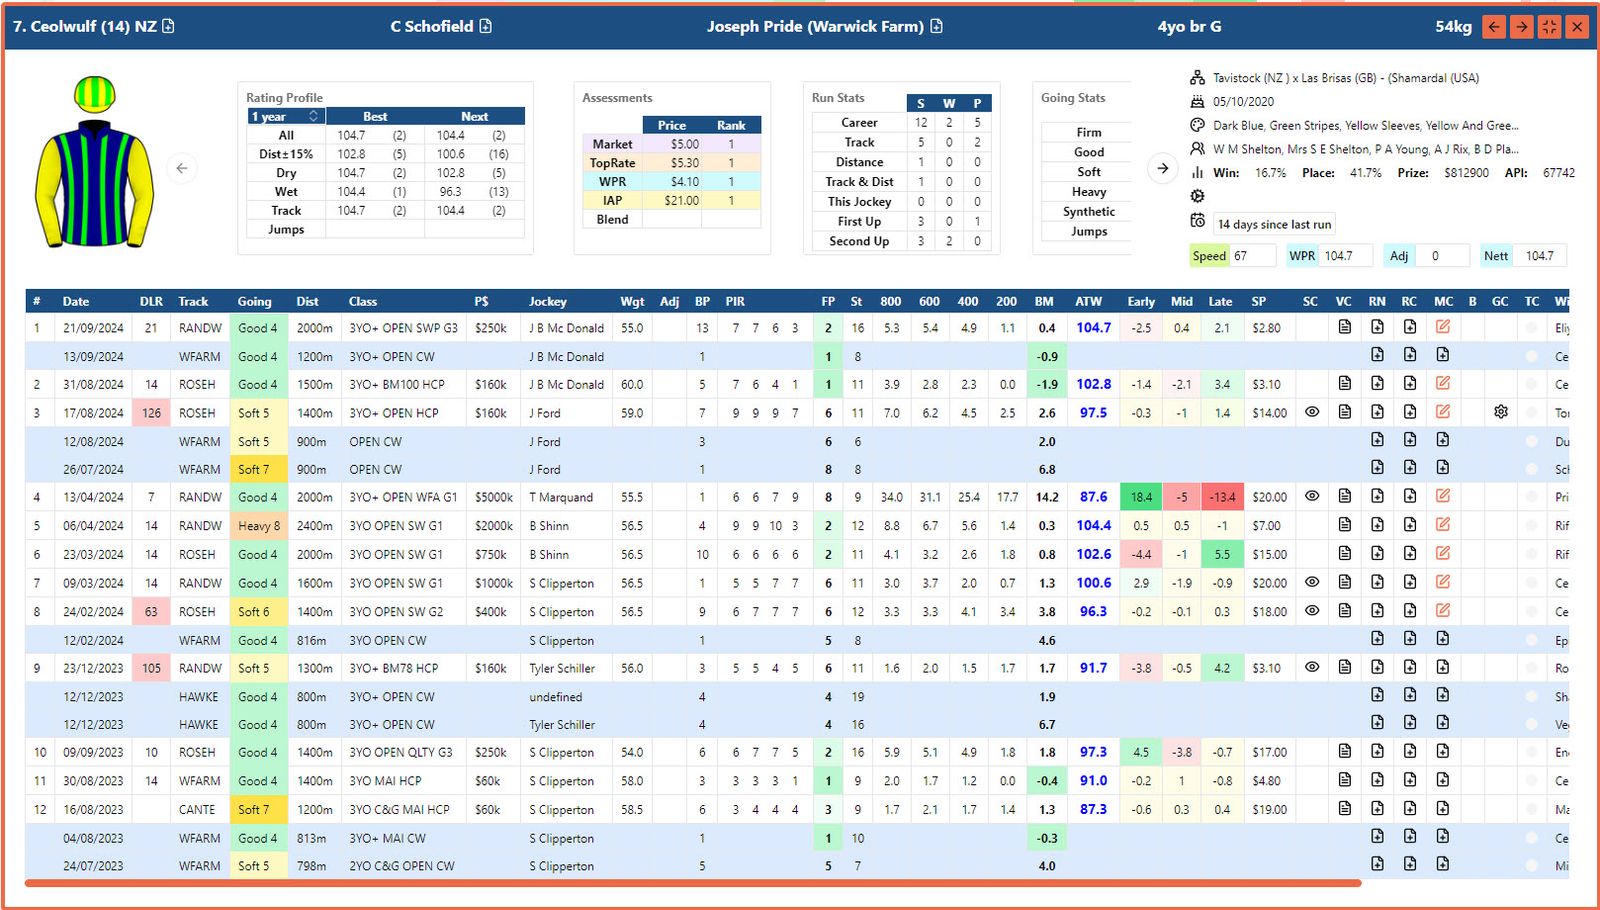Click the gear settings icon below Win percentage
Viewport: 1600px width, 910px height.
1197,195
